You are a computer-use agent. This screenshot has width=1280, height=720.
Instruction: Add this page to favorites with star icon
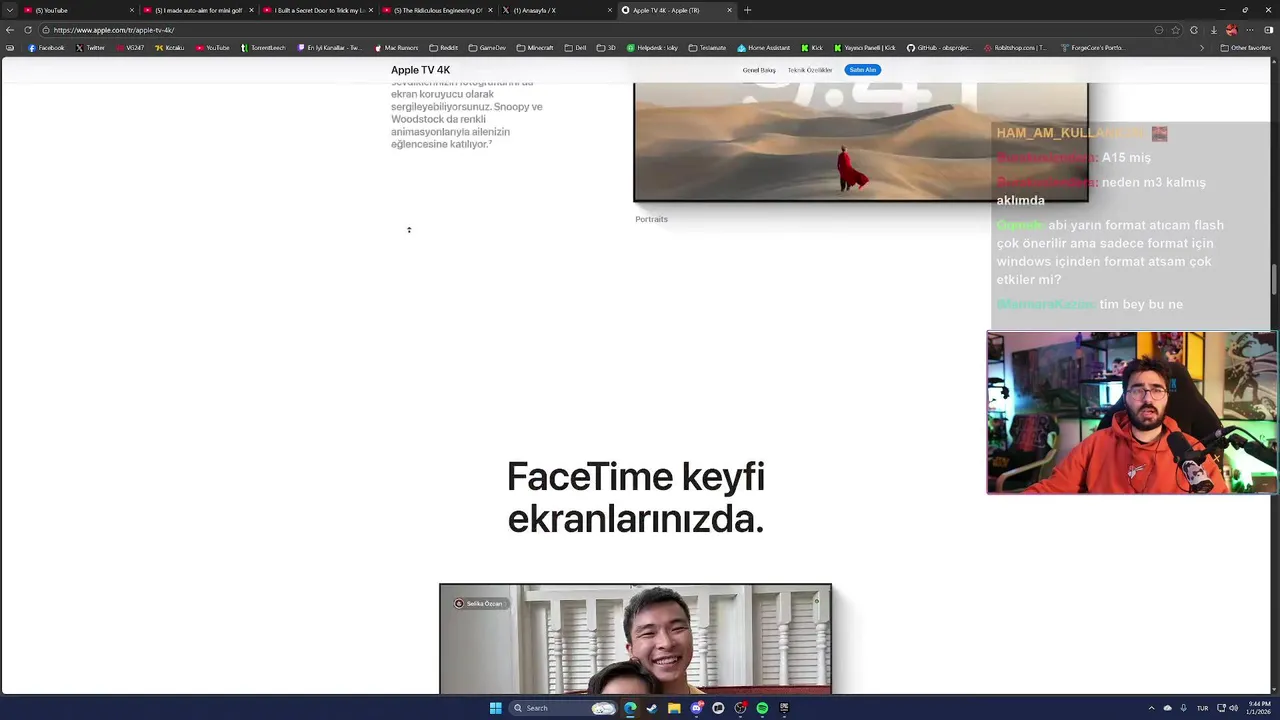pyautogui.click(x=1176, y=30)
